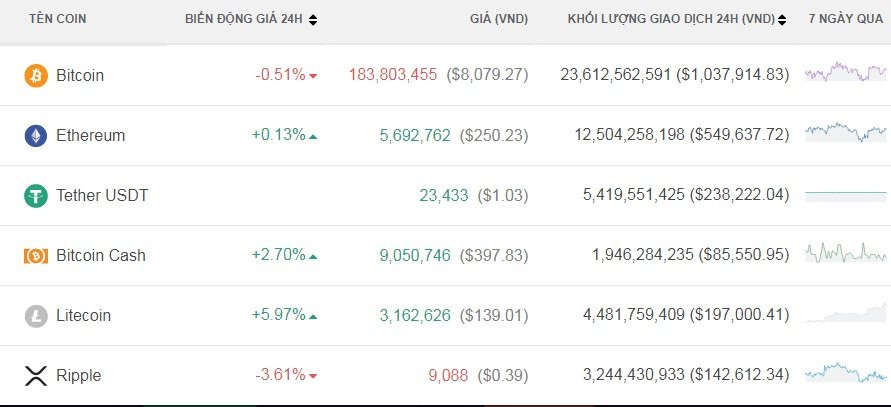Click the Giá (VND) column header
The width and height of the screenshot is (891, 407).
tap(499, 19)
